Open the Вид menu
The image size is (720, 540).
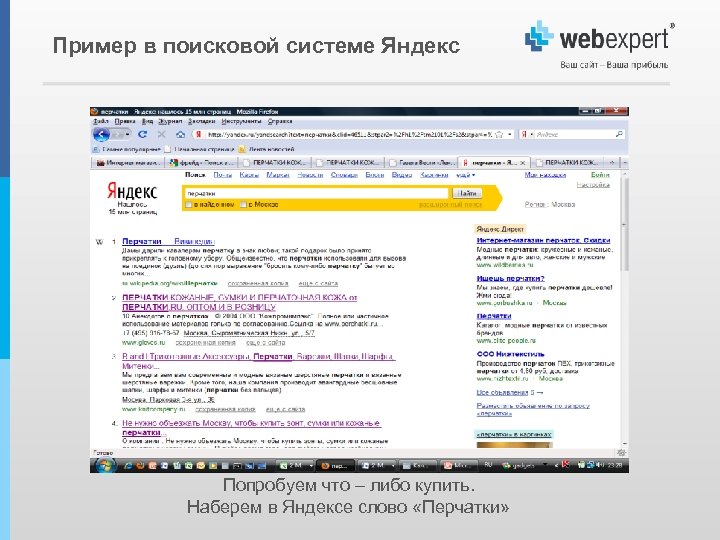[x=147, y=121]
